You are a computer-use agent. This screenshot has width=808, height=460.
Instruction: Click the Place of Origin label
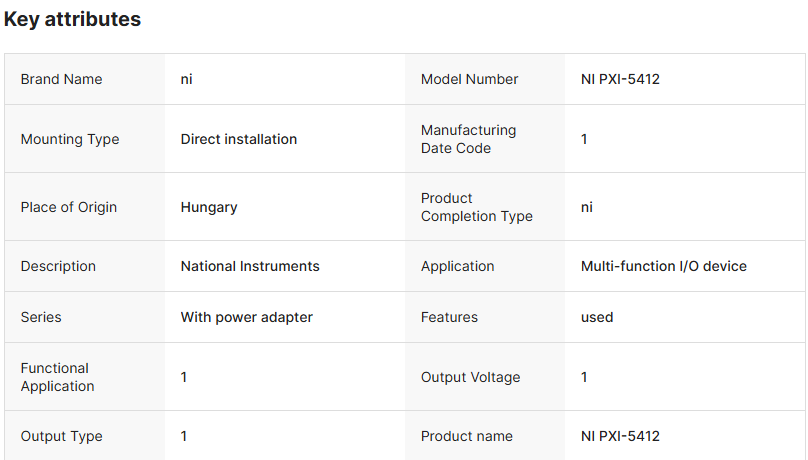(68, 207)
